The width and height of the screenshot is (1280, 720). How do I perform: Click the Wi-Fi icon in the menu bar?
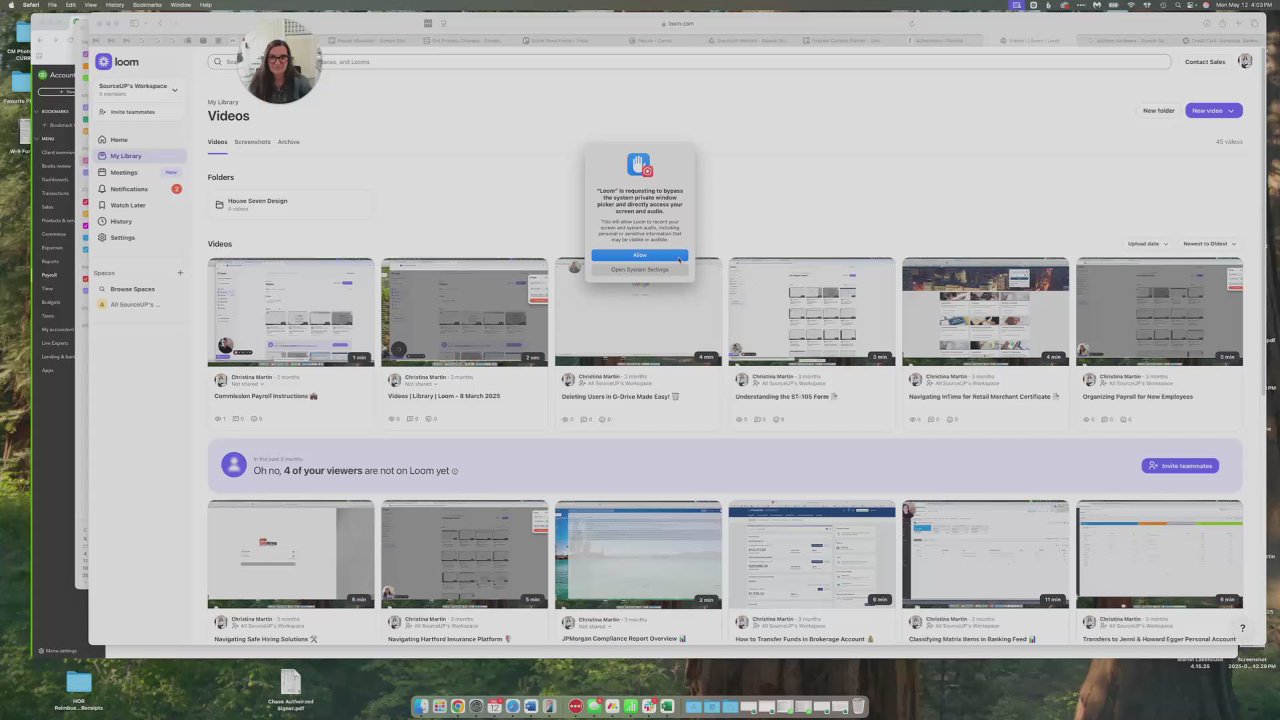click(1132, 5)
